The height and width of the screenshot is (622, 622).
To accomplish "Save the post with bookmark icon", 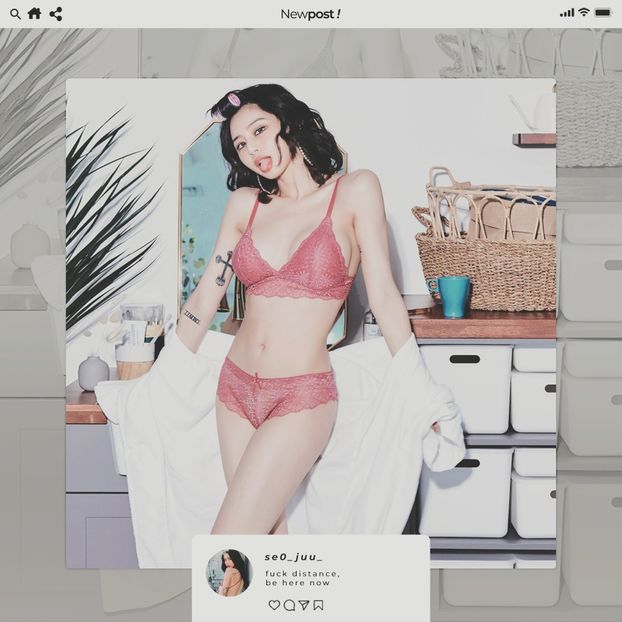I will coord(318,605).
